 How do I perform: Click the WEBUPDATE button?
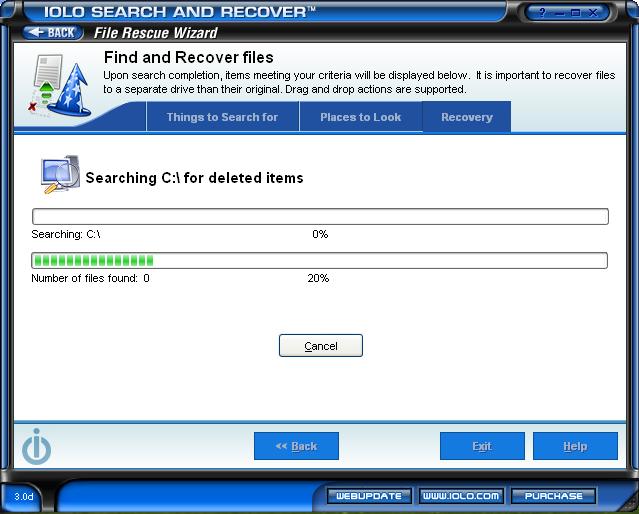(x=369, y=496)
